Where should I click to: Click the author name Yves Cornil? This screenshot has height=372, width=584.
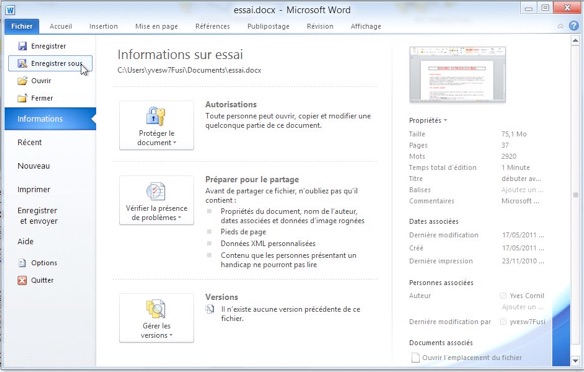pos(527,296)
